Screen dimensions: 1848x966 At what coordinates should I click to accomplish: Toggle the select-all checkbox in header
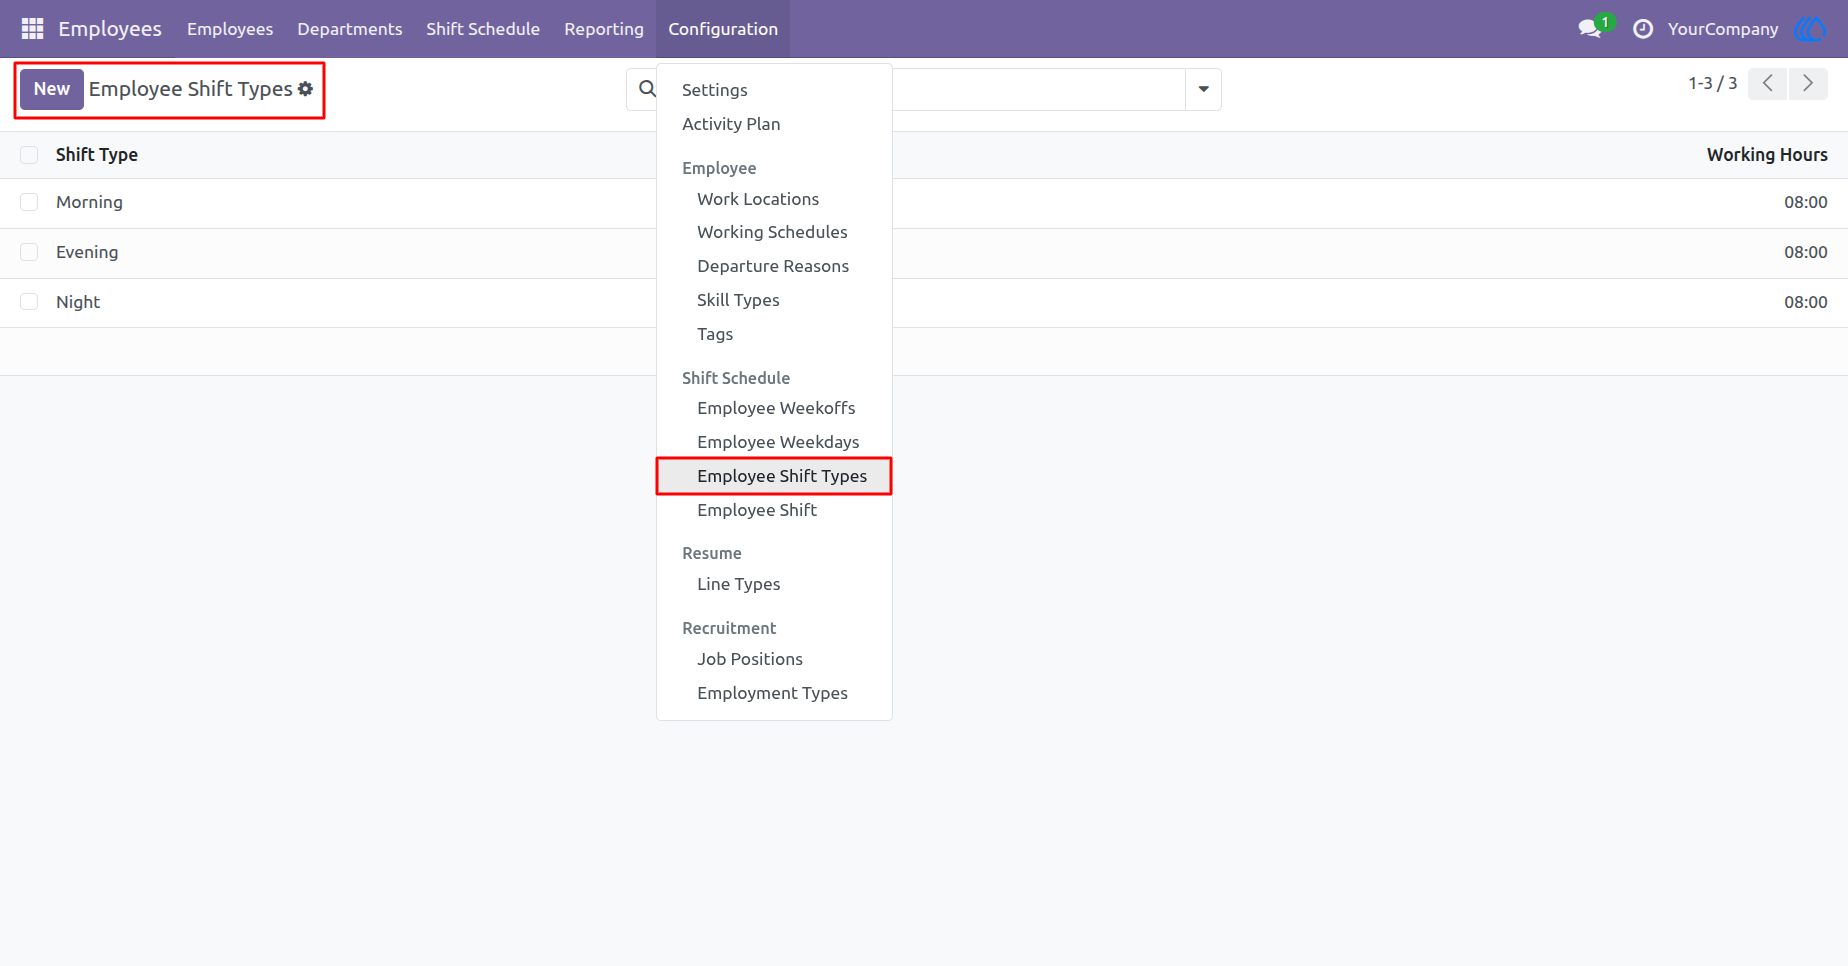click(x=29, y=155)
